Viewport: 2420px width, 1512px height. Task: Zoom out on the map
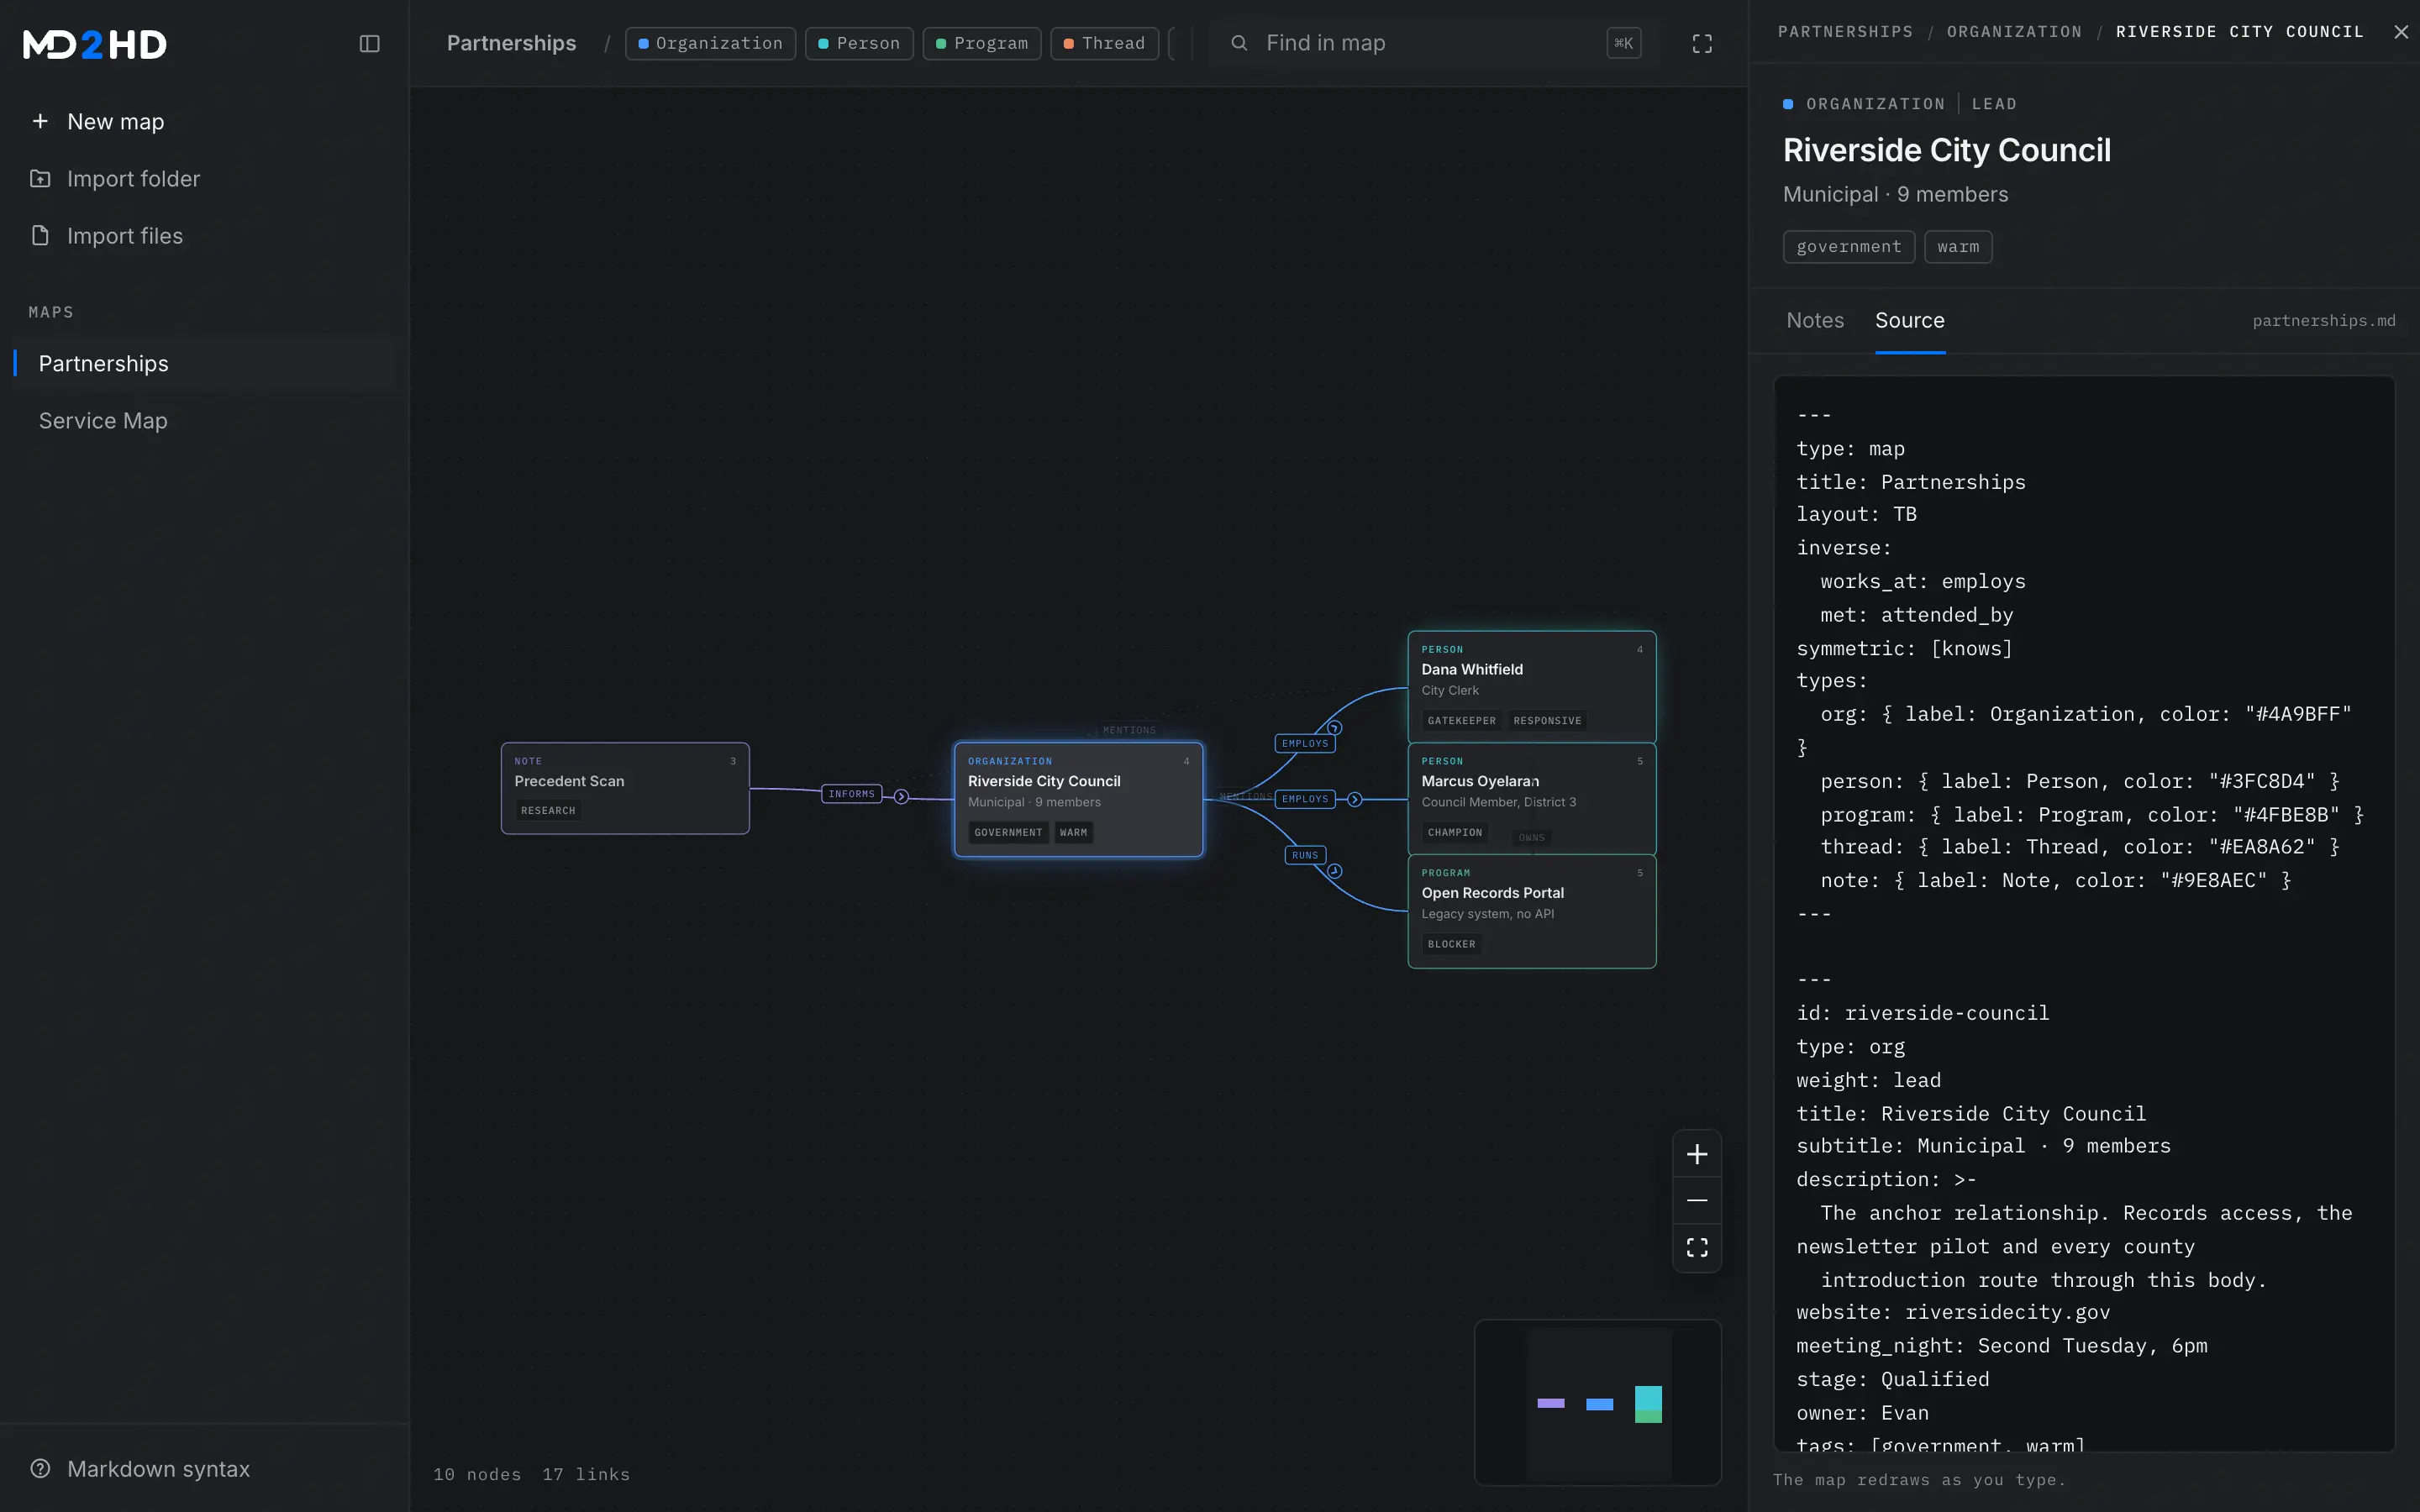tap(1696, 1200)
